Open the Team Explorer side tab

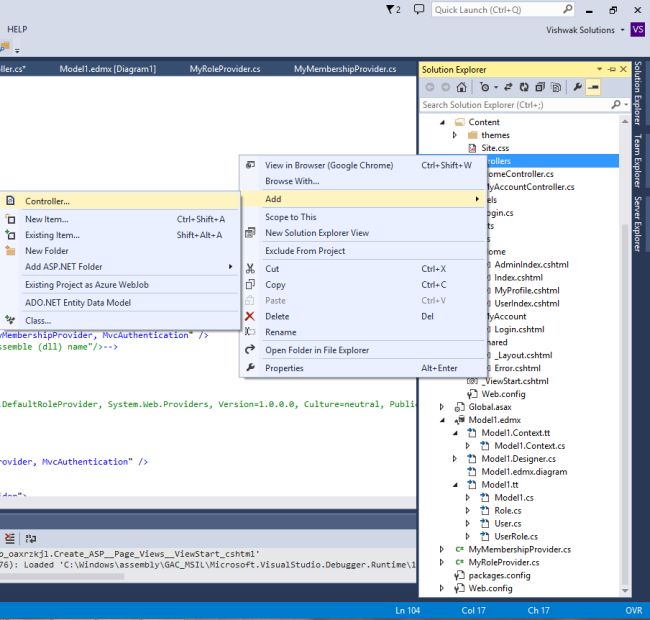click(x=637, y=161)
